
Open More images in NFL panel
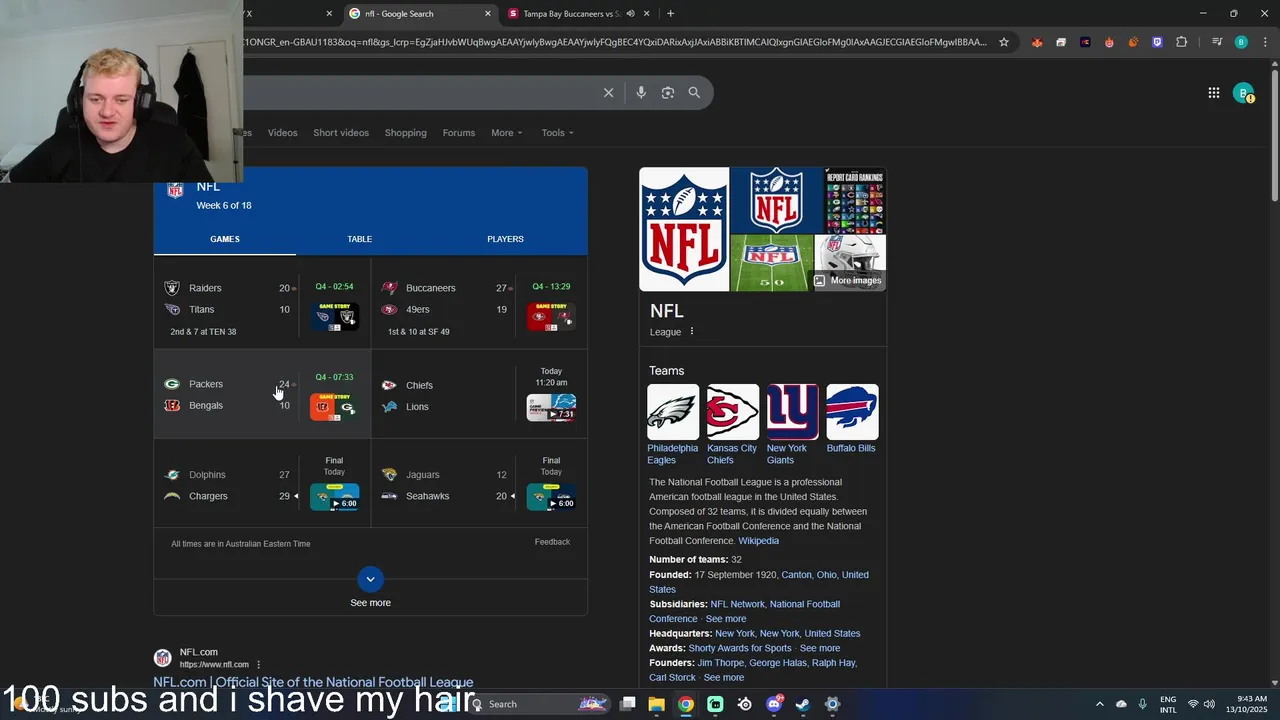[x=848, y=280]
